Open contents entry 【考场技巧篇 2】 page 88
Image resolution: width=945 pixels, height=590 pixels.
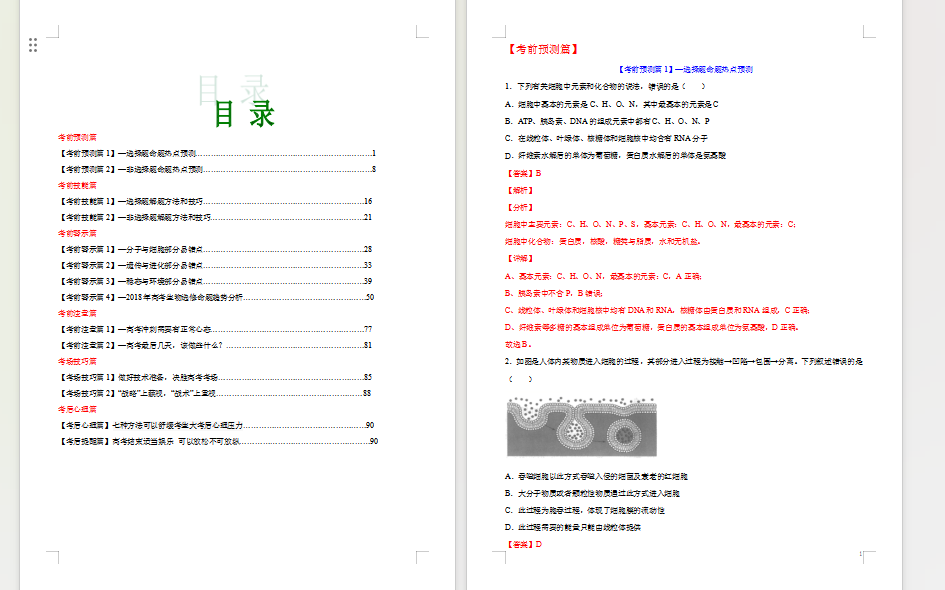point(215,393)
